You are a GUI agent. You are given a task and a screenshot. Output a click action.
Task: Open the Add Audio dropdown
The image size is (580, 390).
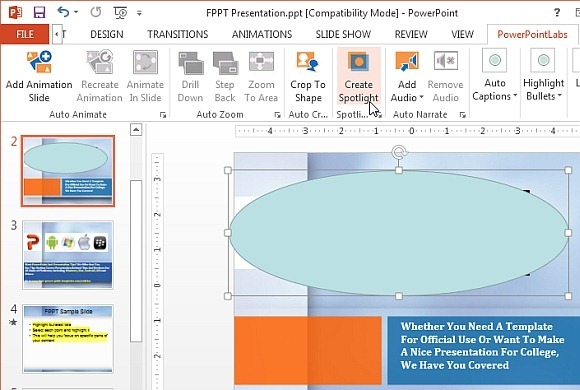[x=407, y=91]
